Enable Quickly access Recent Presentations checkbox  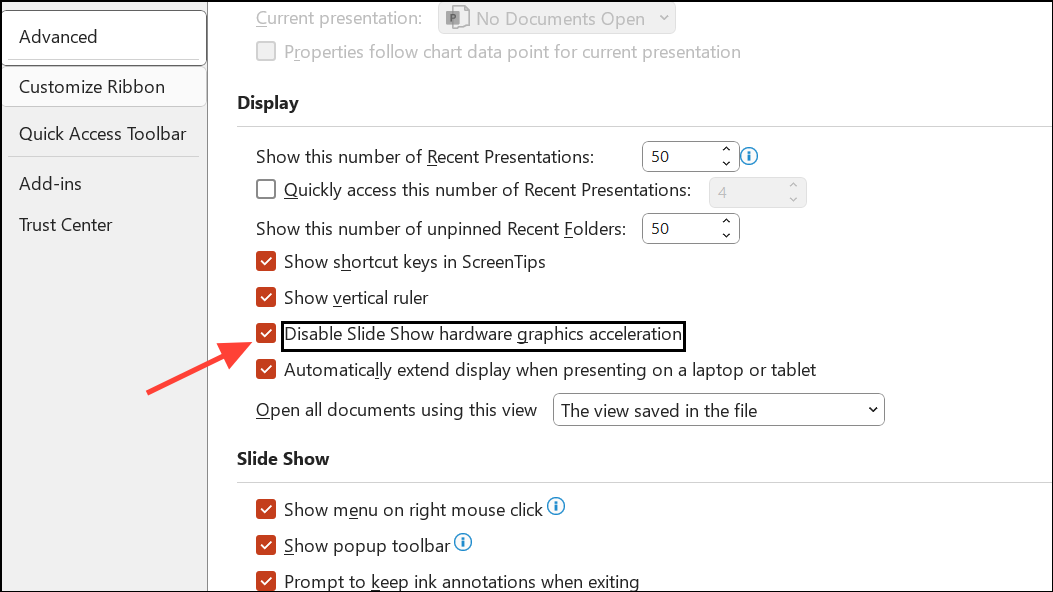point(266,190)
